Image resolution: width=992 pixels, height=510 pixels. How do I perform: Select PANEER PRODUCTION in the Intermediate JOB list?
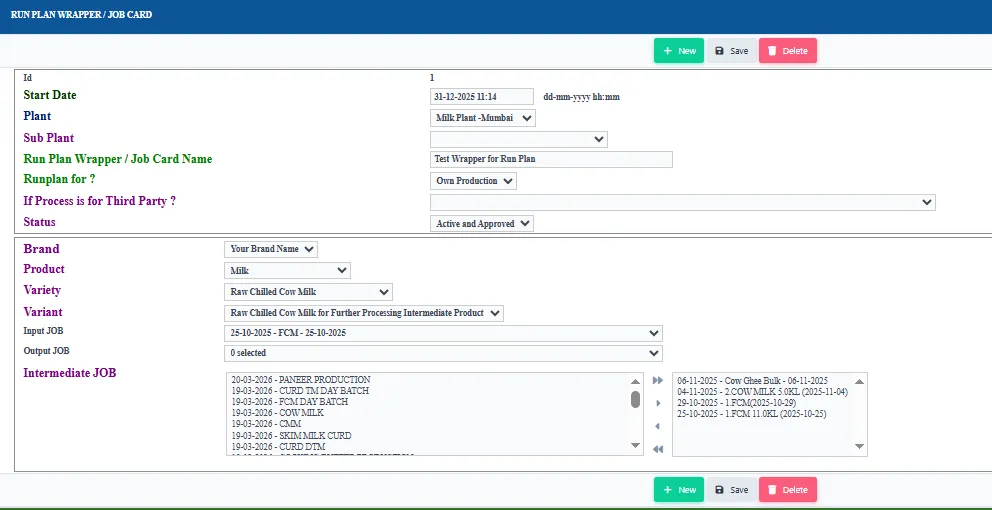click(301, 380)
